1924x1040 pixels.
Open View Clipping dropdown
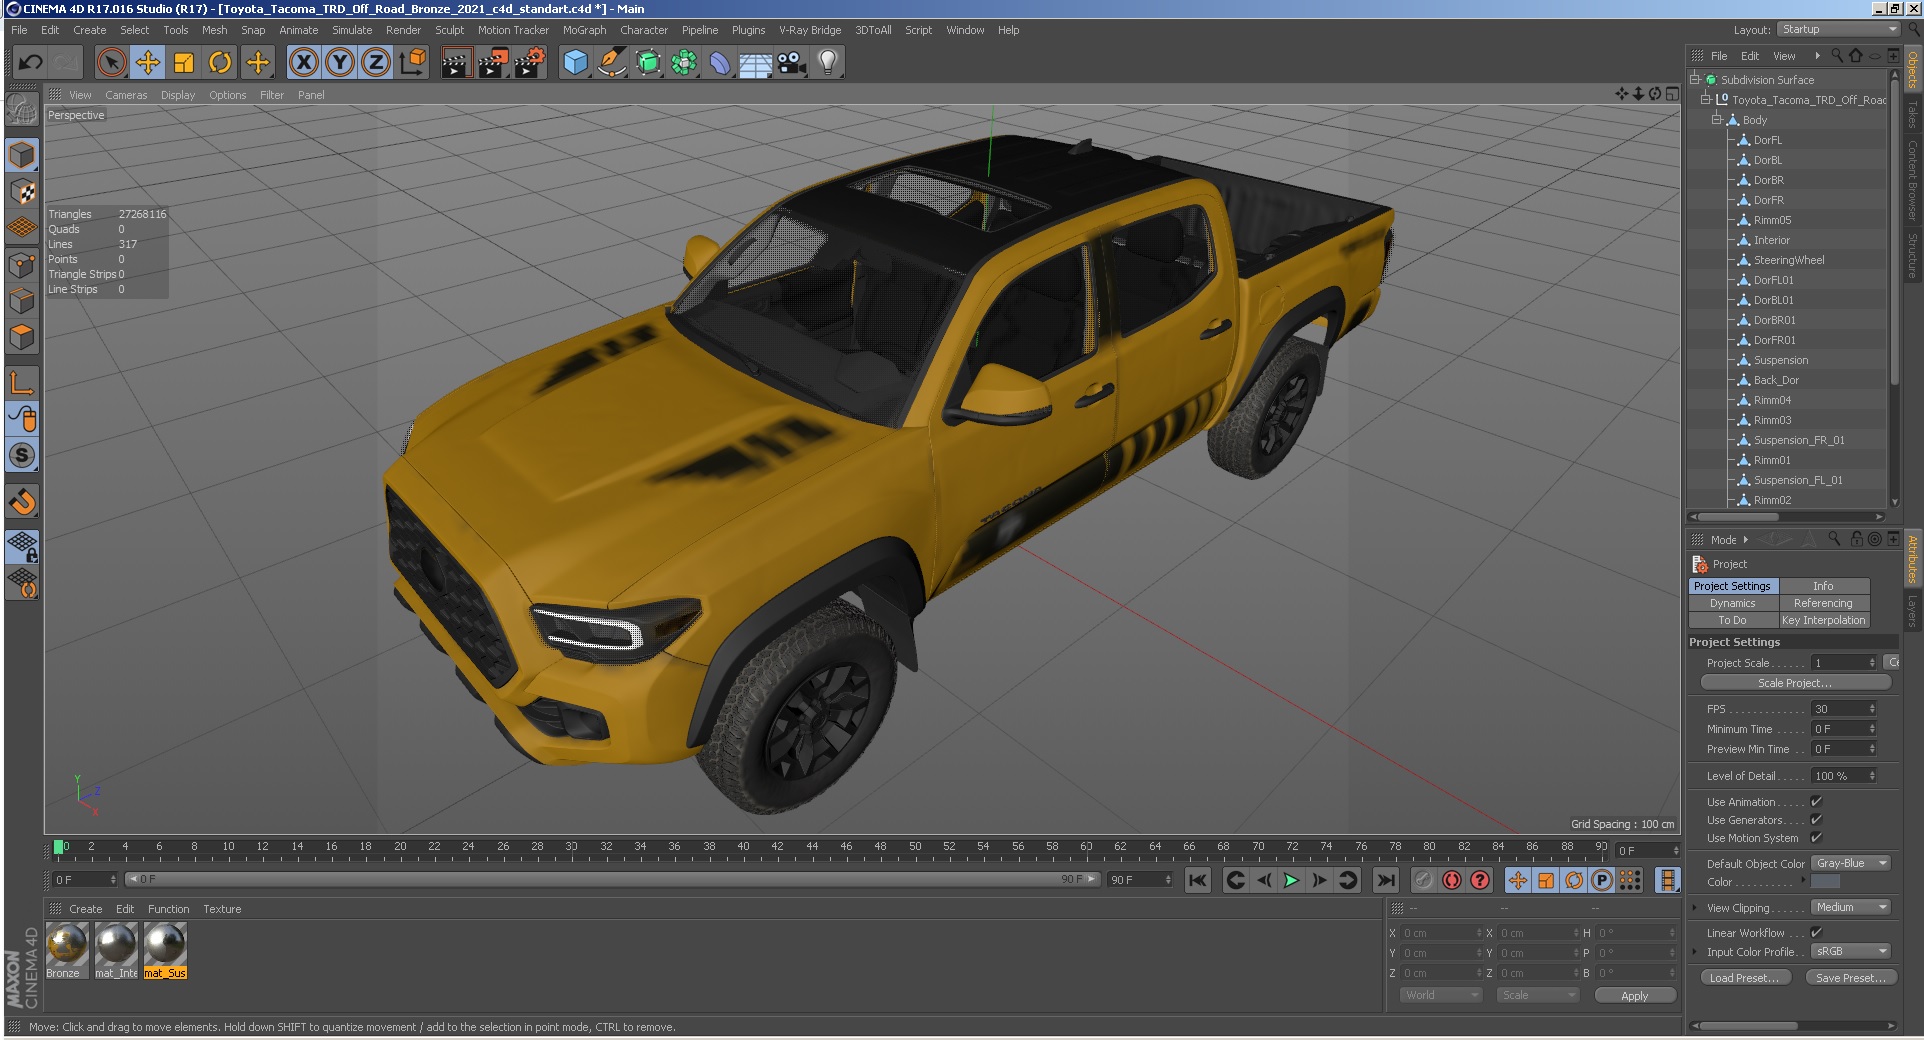coord(1851,907)
